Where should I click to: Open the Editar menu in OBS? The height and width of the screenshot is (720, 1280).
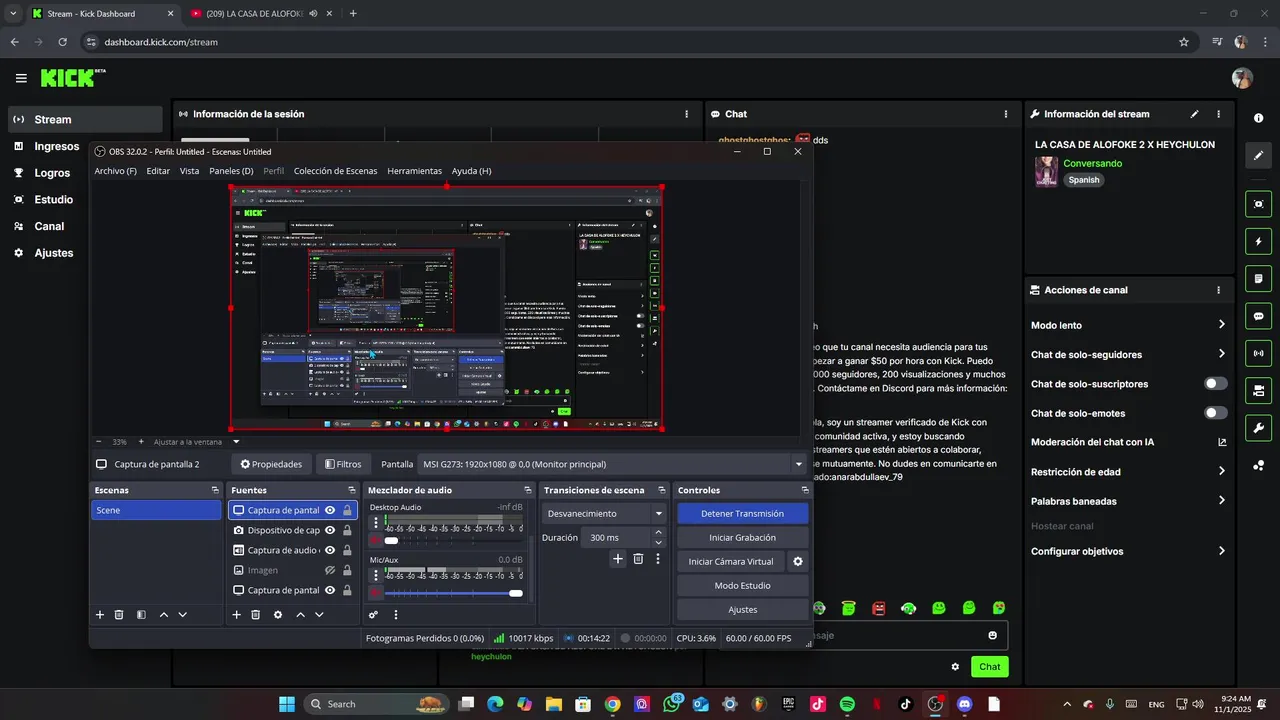(158, 171)
